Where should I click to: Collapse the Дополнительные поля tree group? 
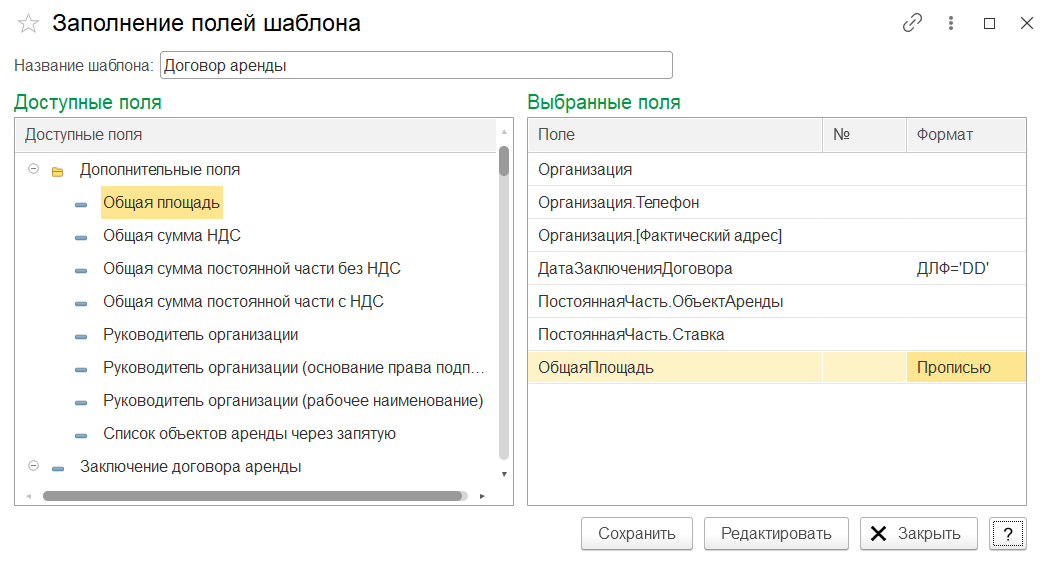[x=33, y=170]
